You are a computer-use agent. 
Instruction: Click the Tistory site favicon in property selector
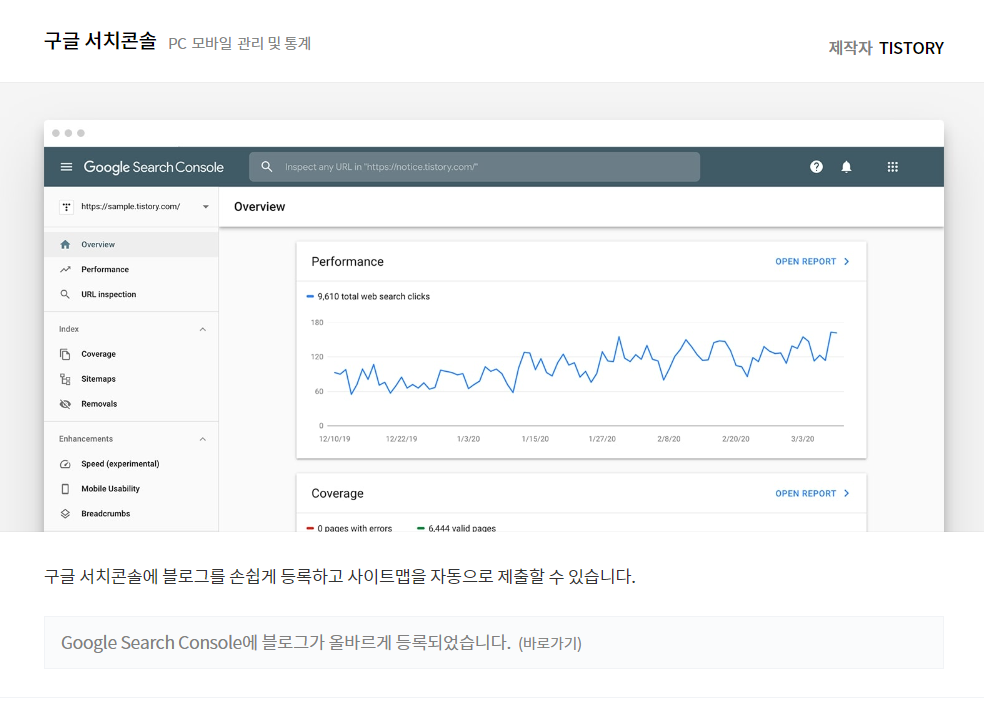click(x=67, y=207)
